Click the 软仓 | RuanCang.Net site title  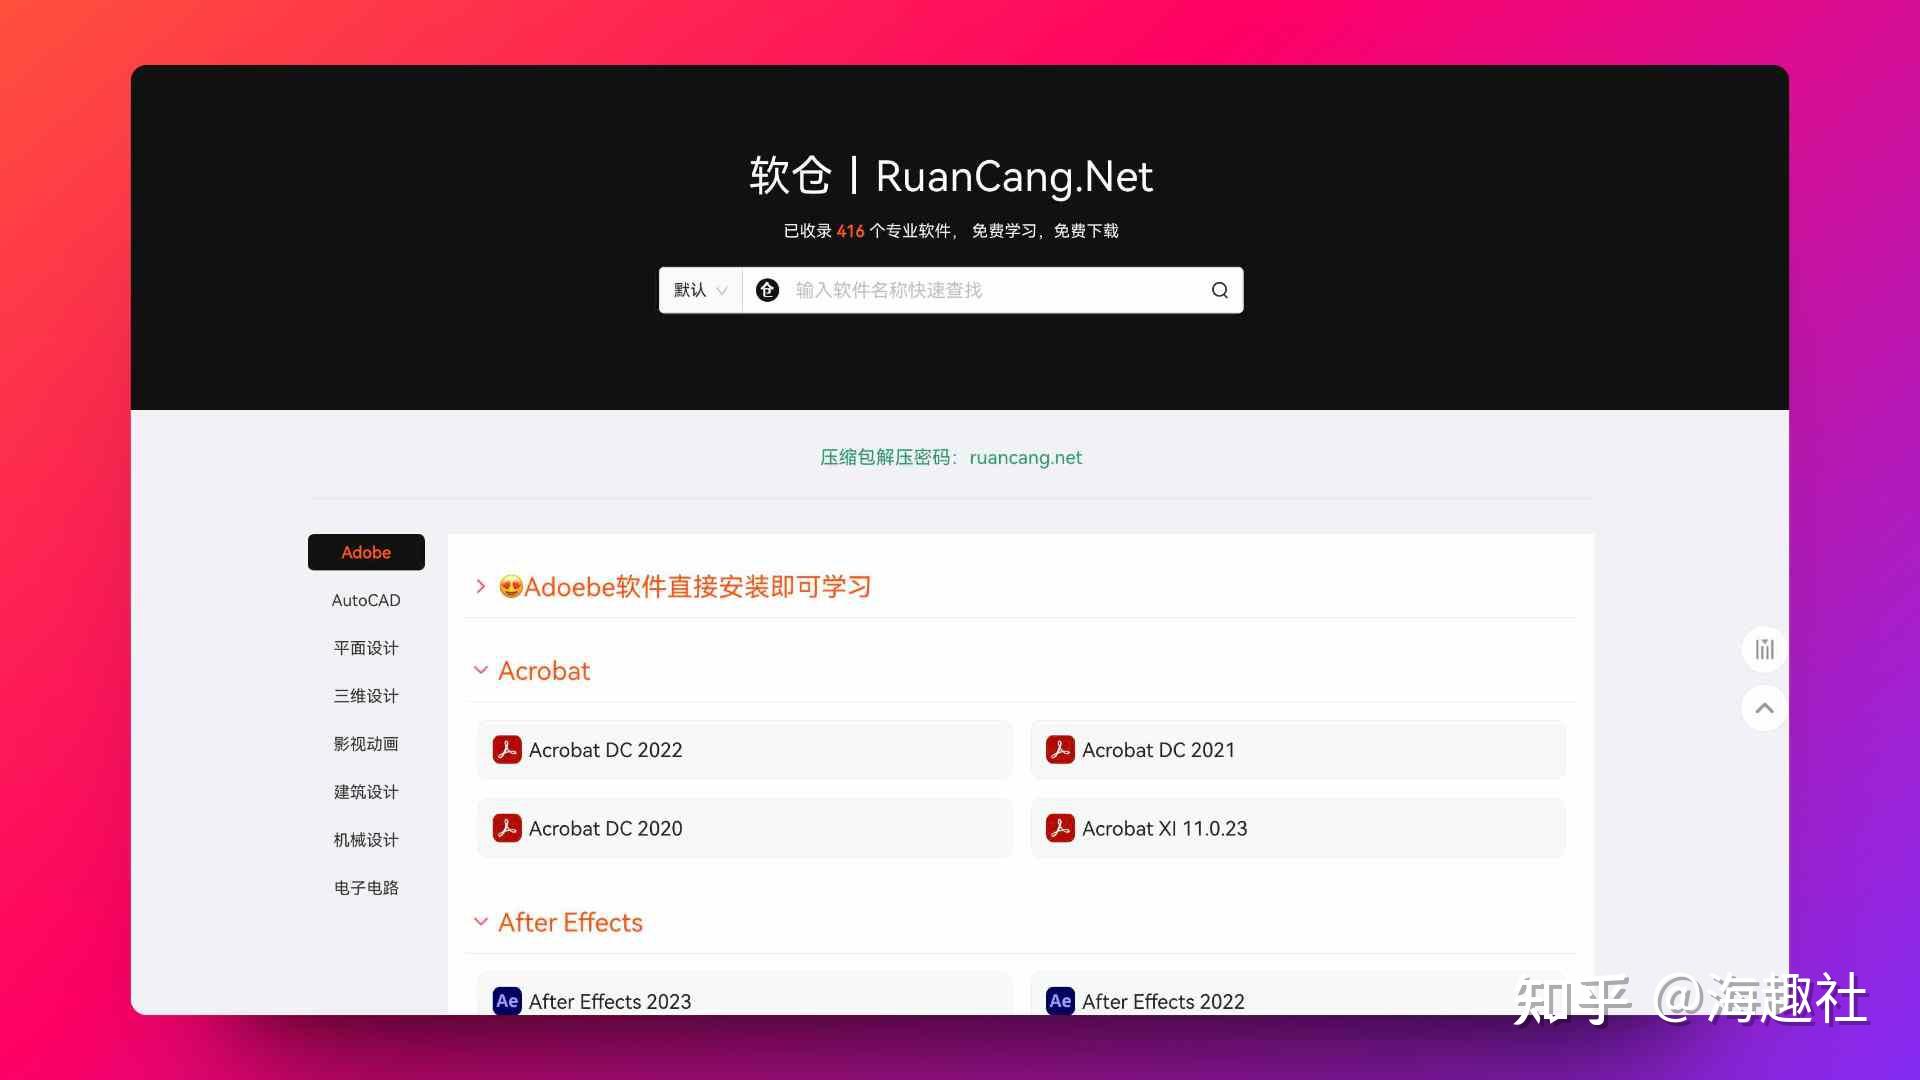pos(951,176)
